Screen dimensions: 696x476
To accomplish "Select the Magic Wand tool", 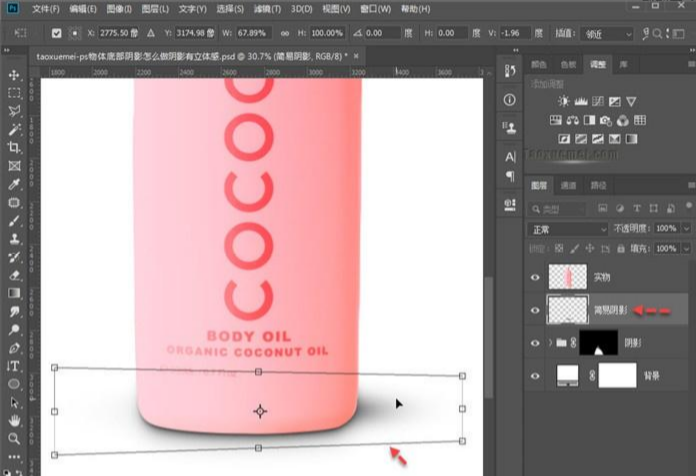I will [x=14, y=129].
